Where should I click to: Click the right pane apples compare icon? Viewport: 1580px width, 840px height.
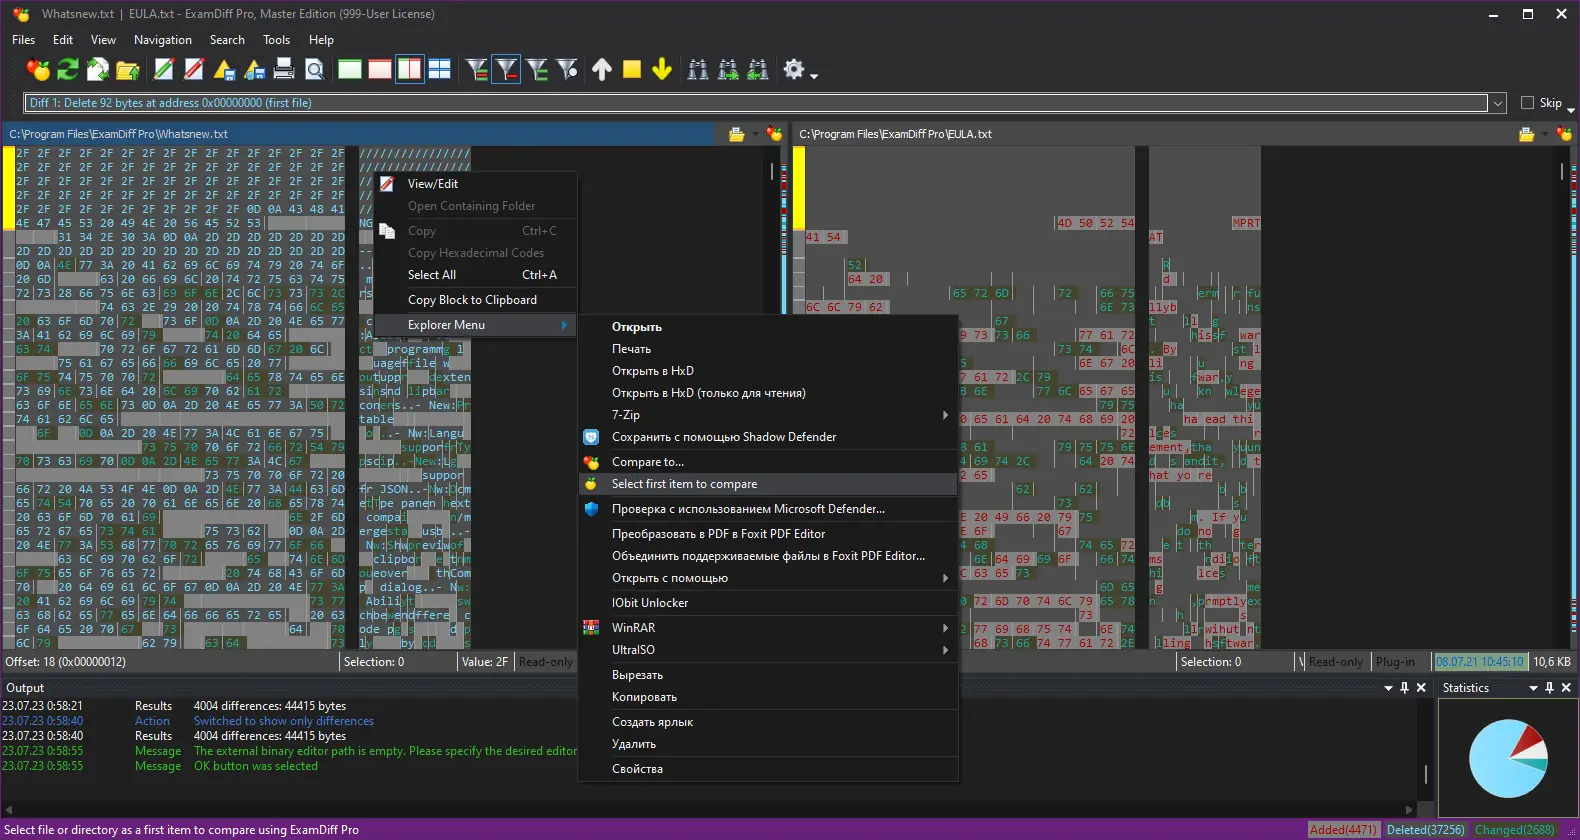coord(1564,134)
